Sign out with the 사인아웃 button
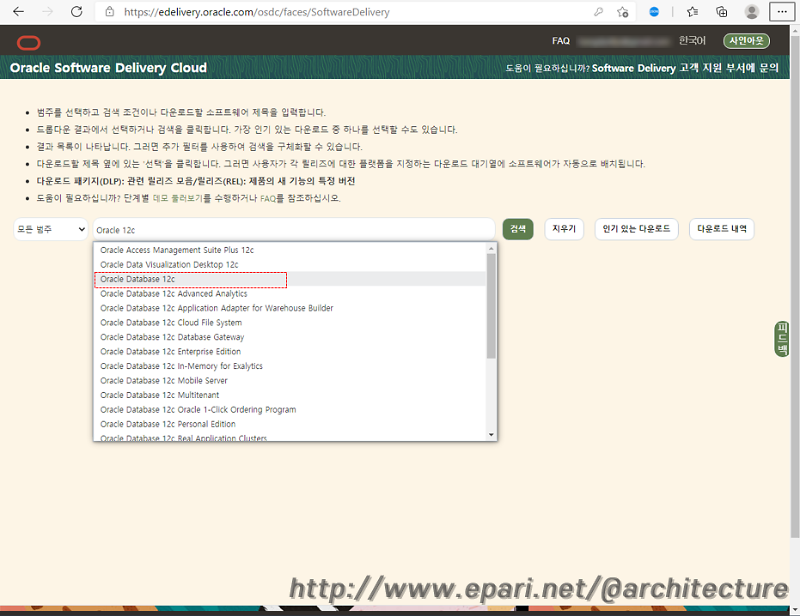This screenshot has width=800, height=616. [746, 41]
